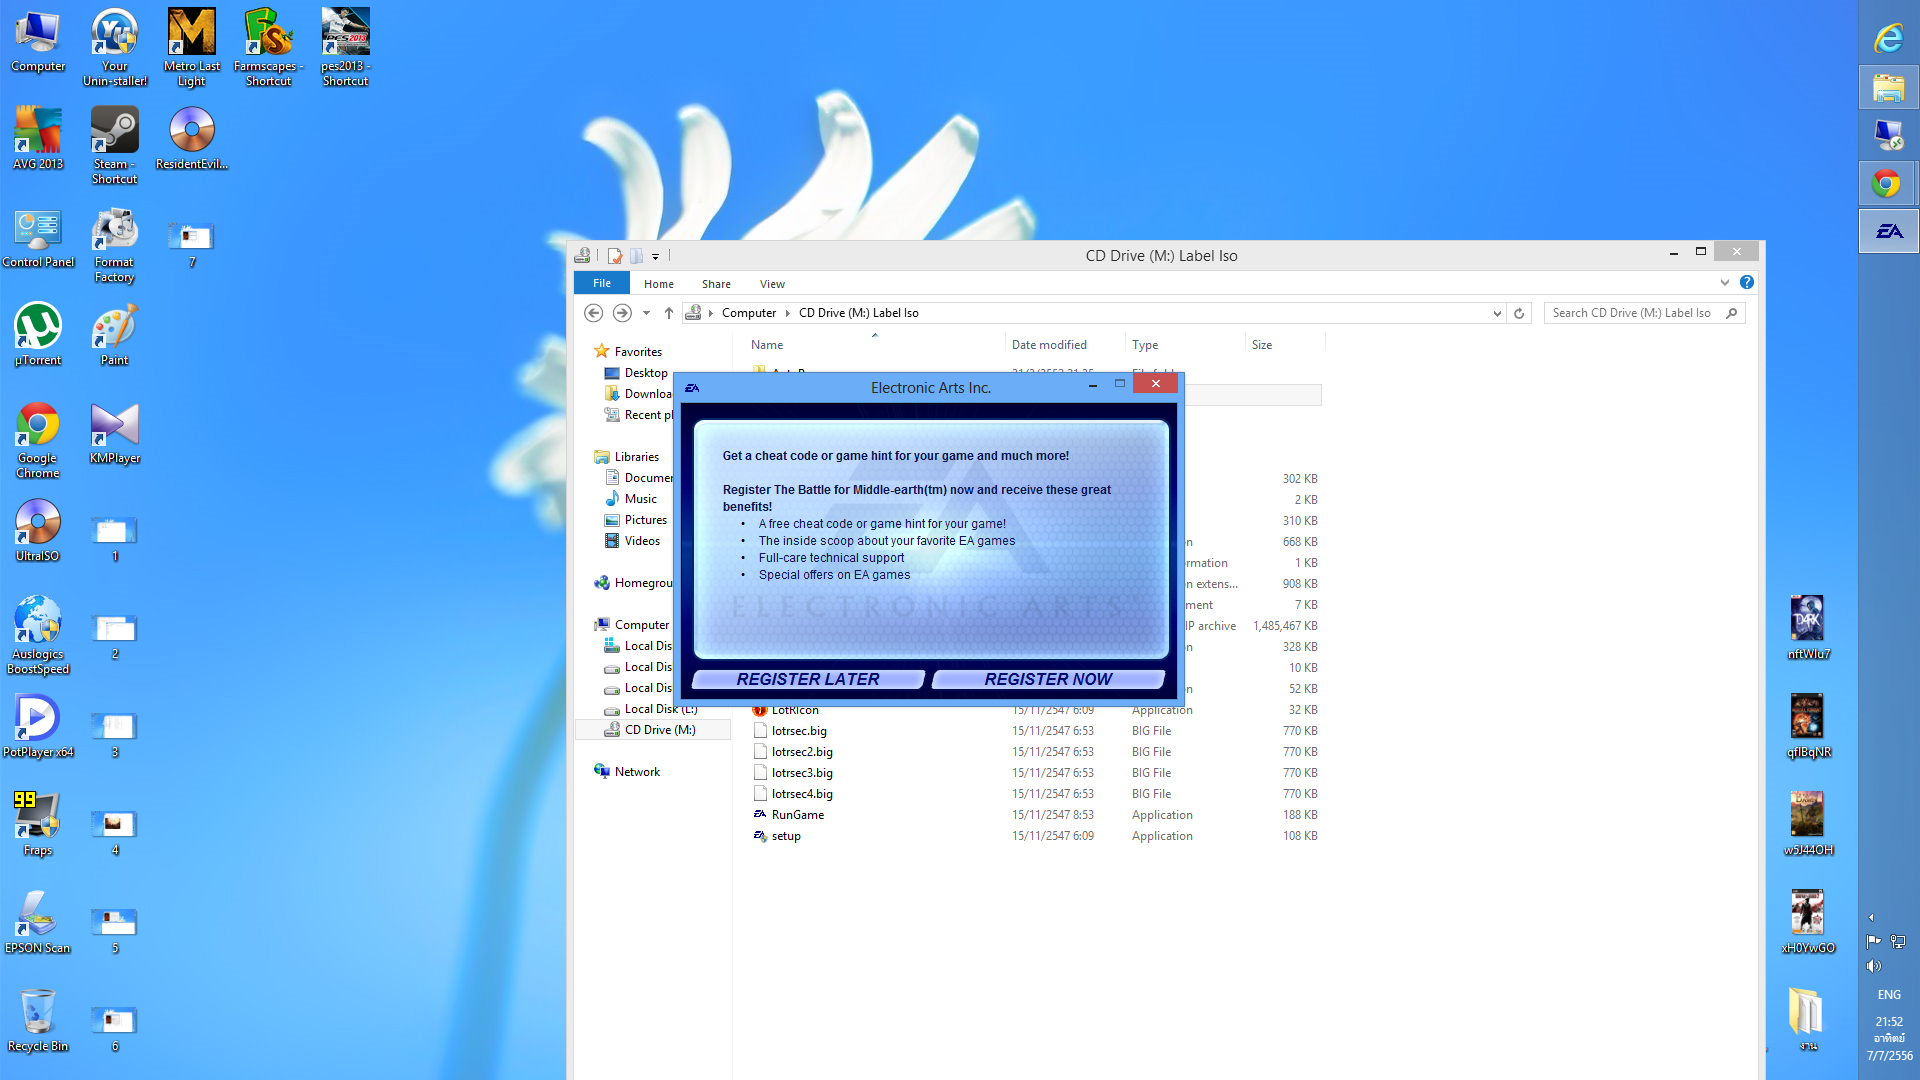Sort files by the Size column header
The width and height of the screenshot is (1920, 1080).
pyautogui.click(x=1262, y=345)
